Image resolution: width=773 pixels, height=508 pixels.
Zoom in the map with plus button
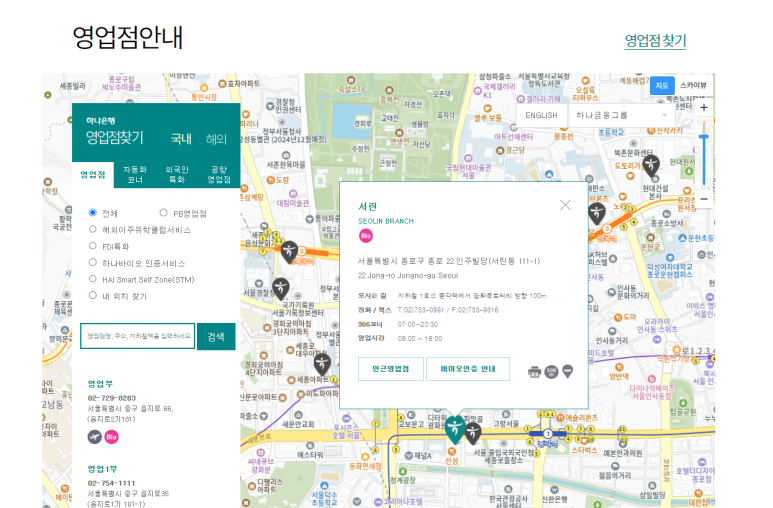(704, 108)
